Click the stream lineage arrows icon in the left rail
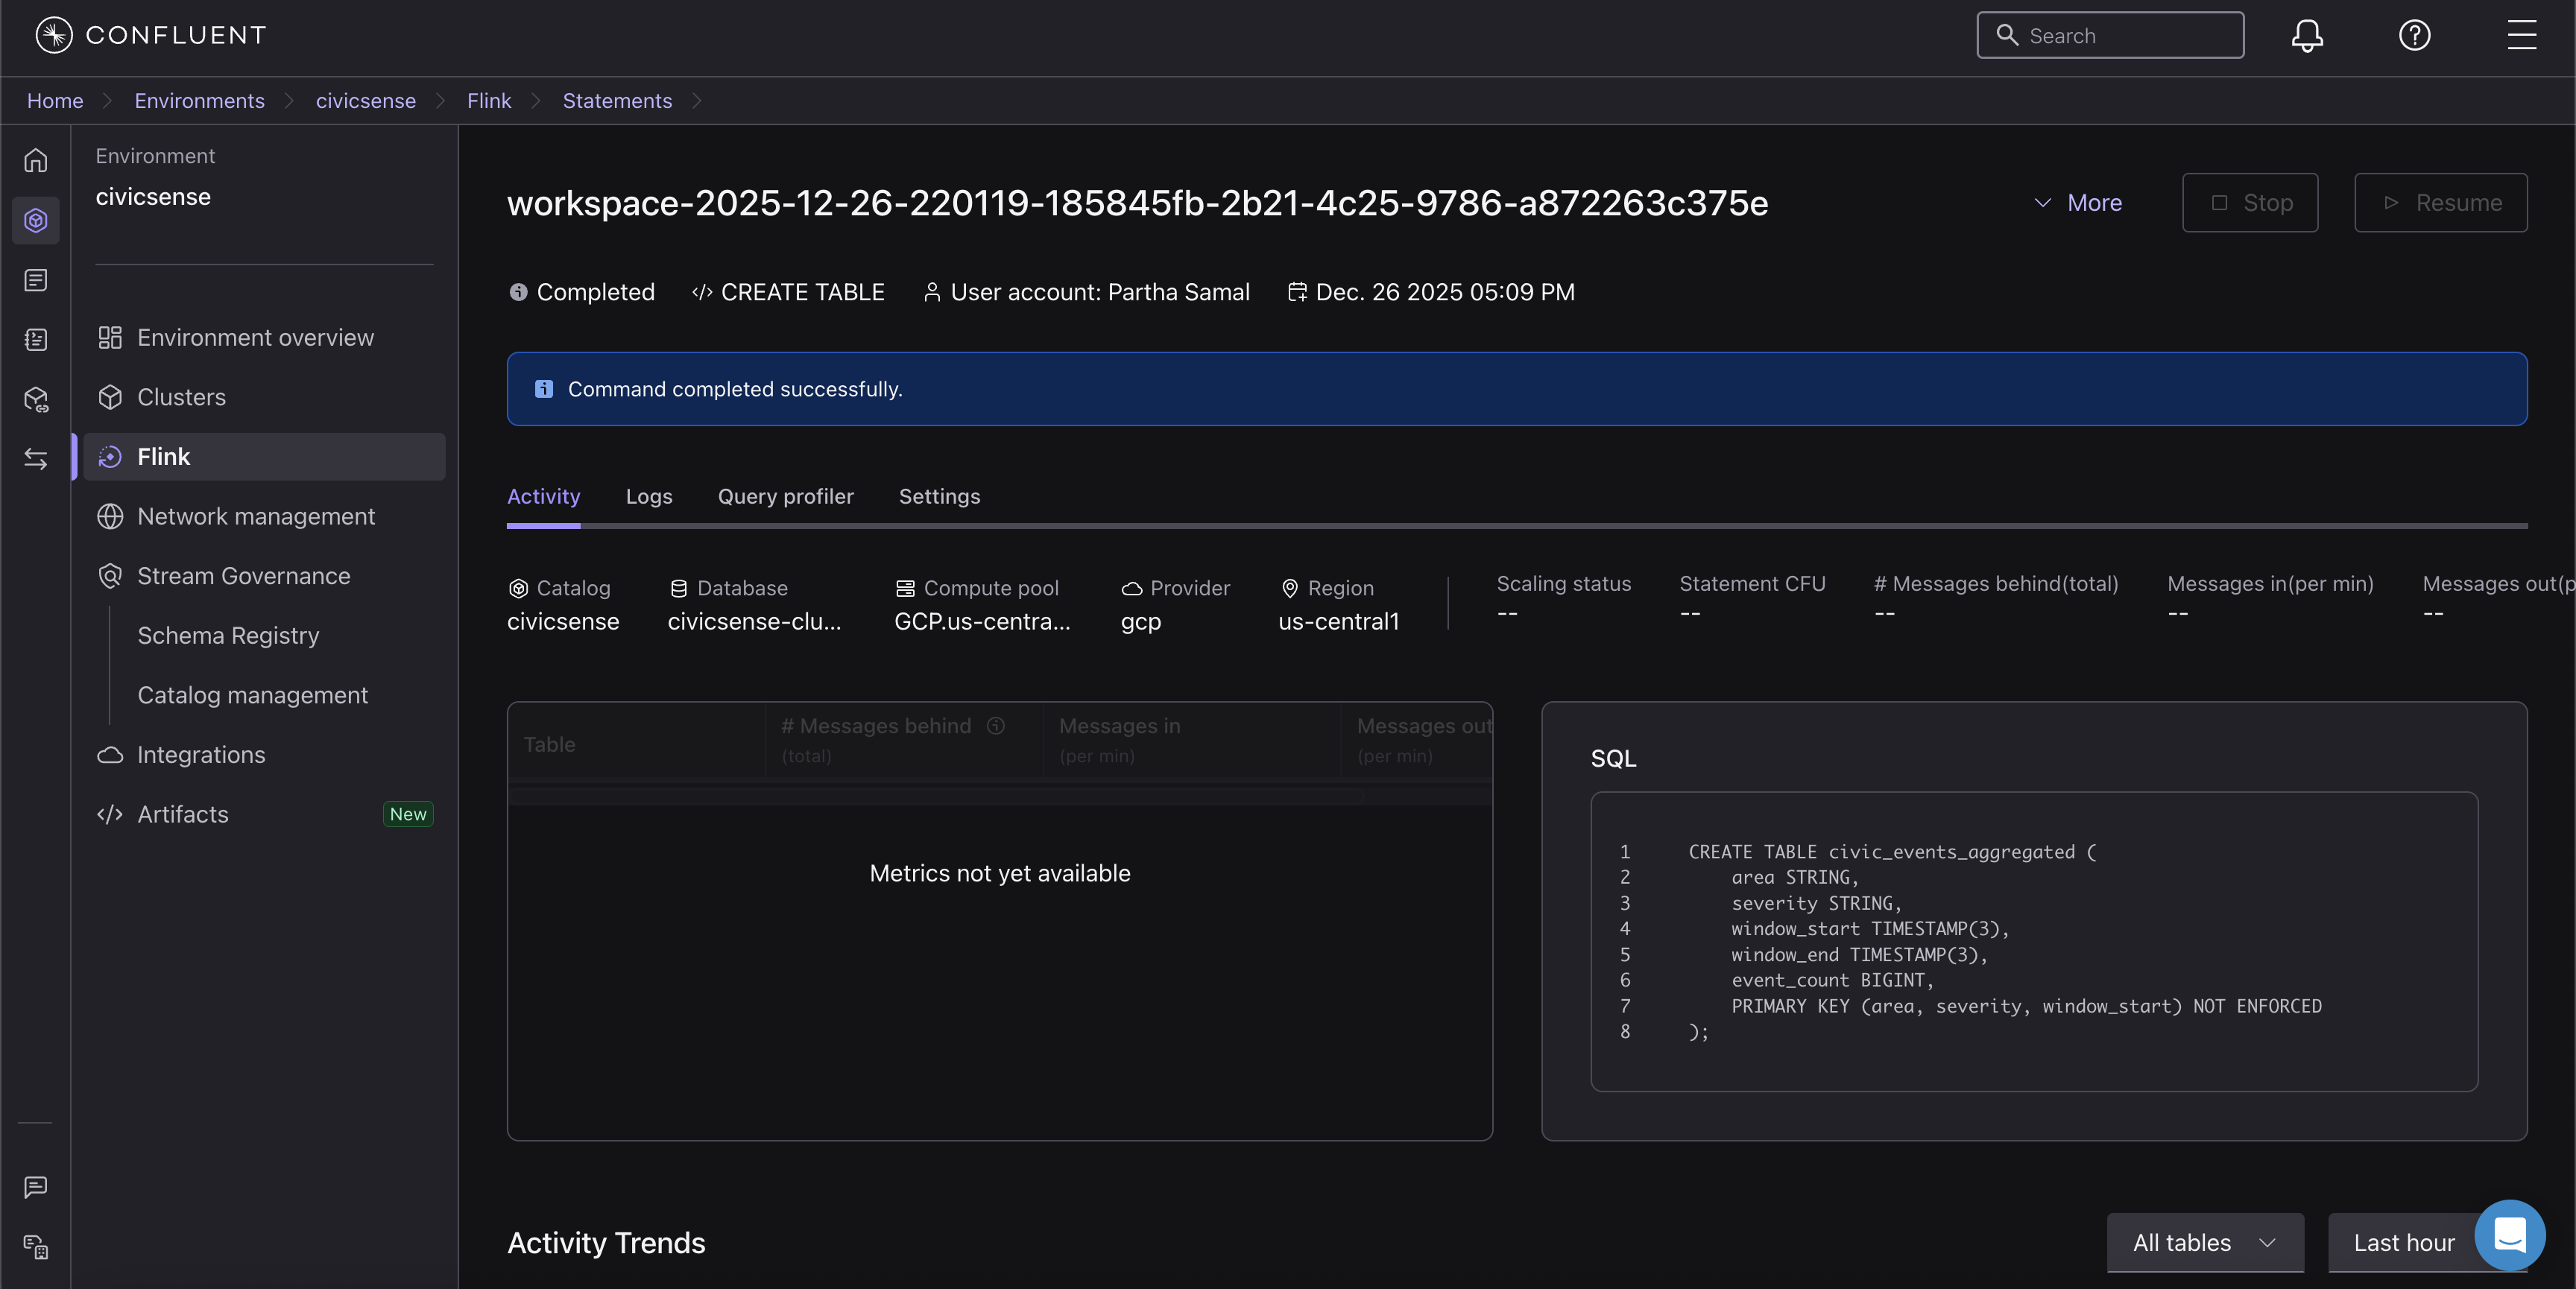Viewport: 2576px width, 1289px height. (36, 459)
